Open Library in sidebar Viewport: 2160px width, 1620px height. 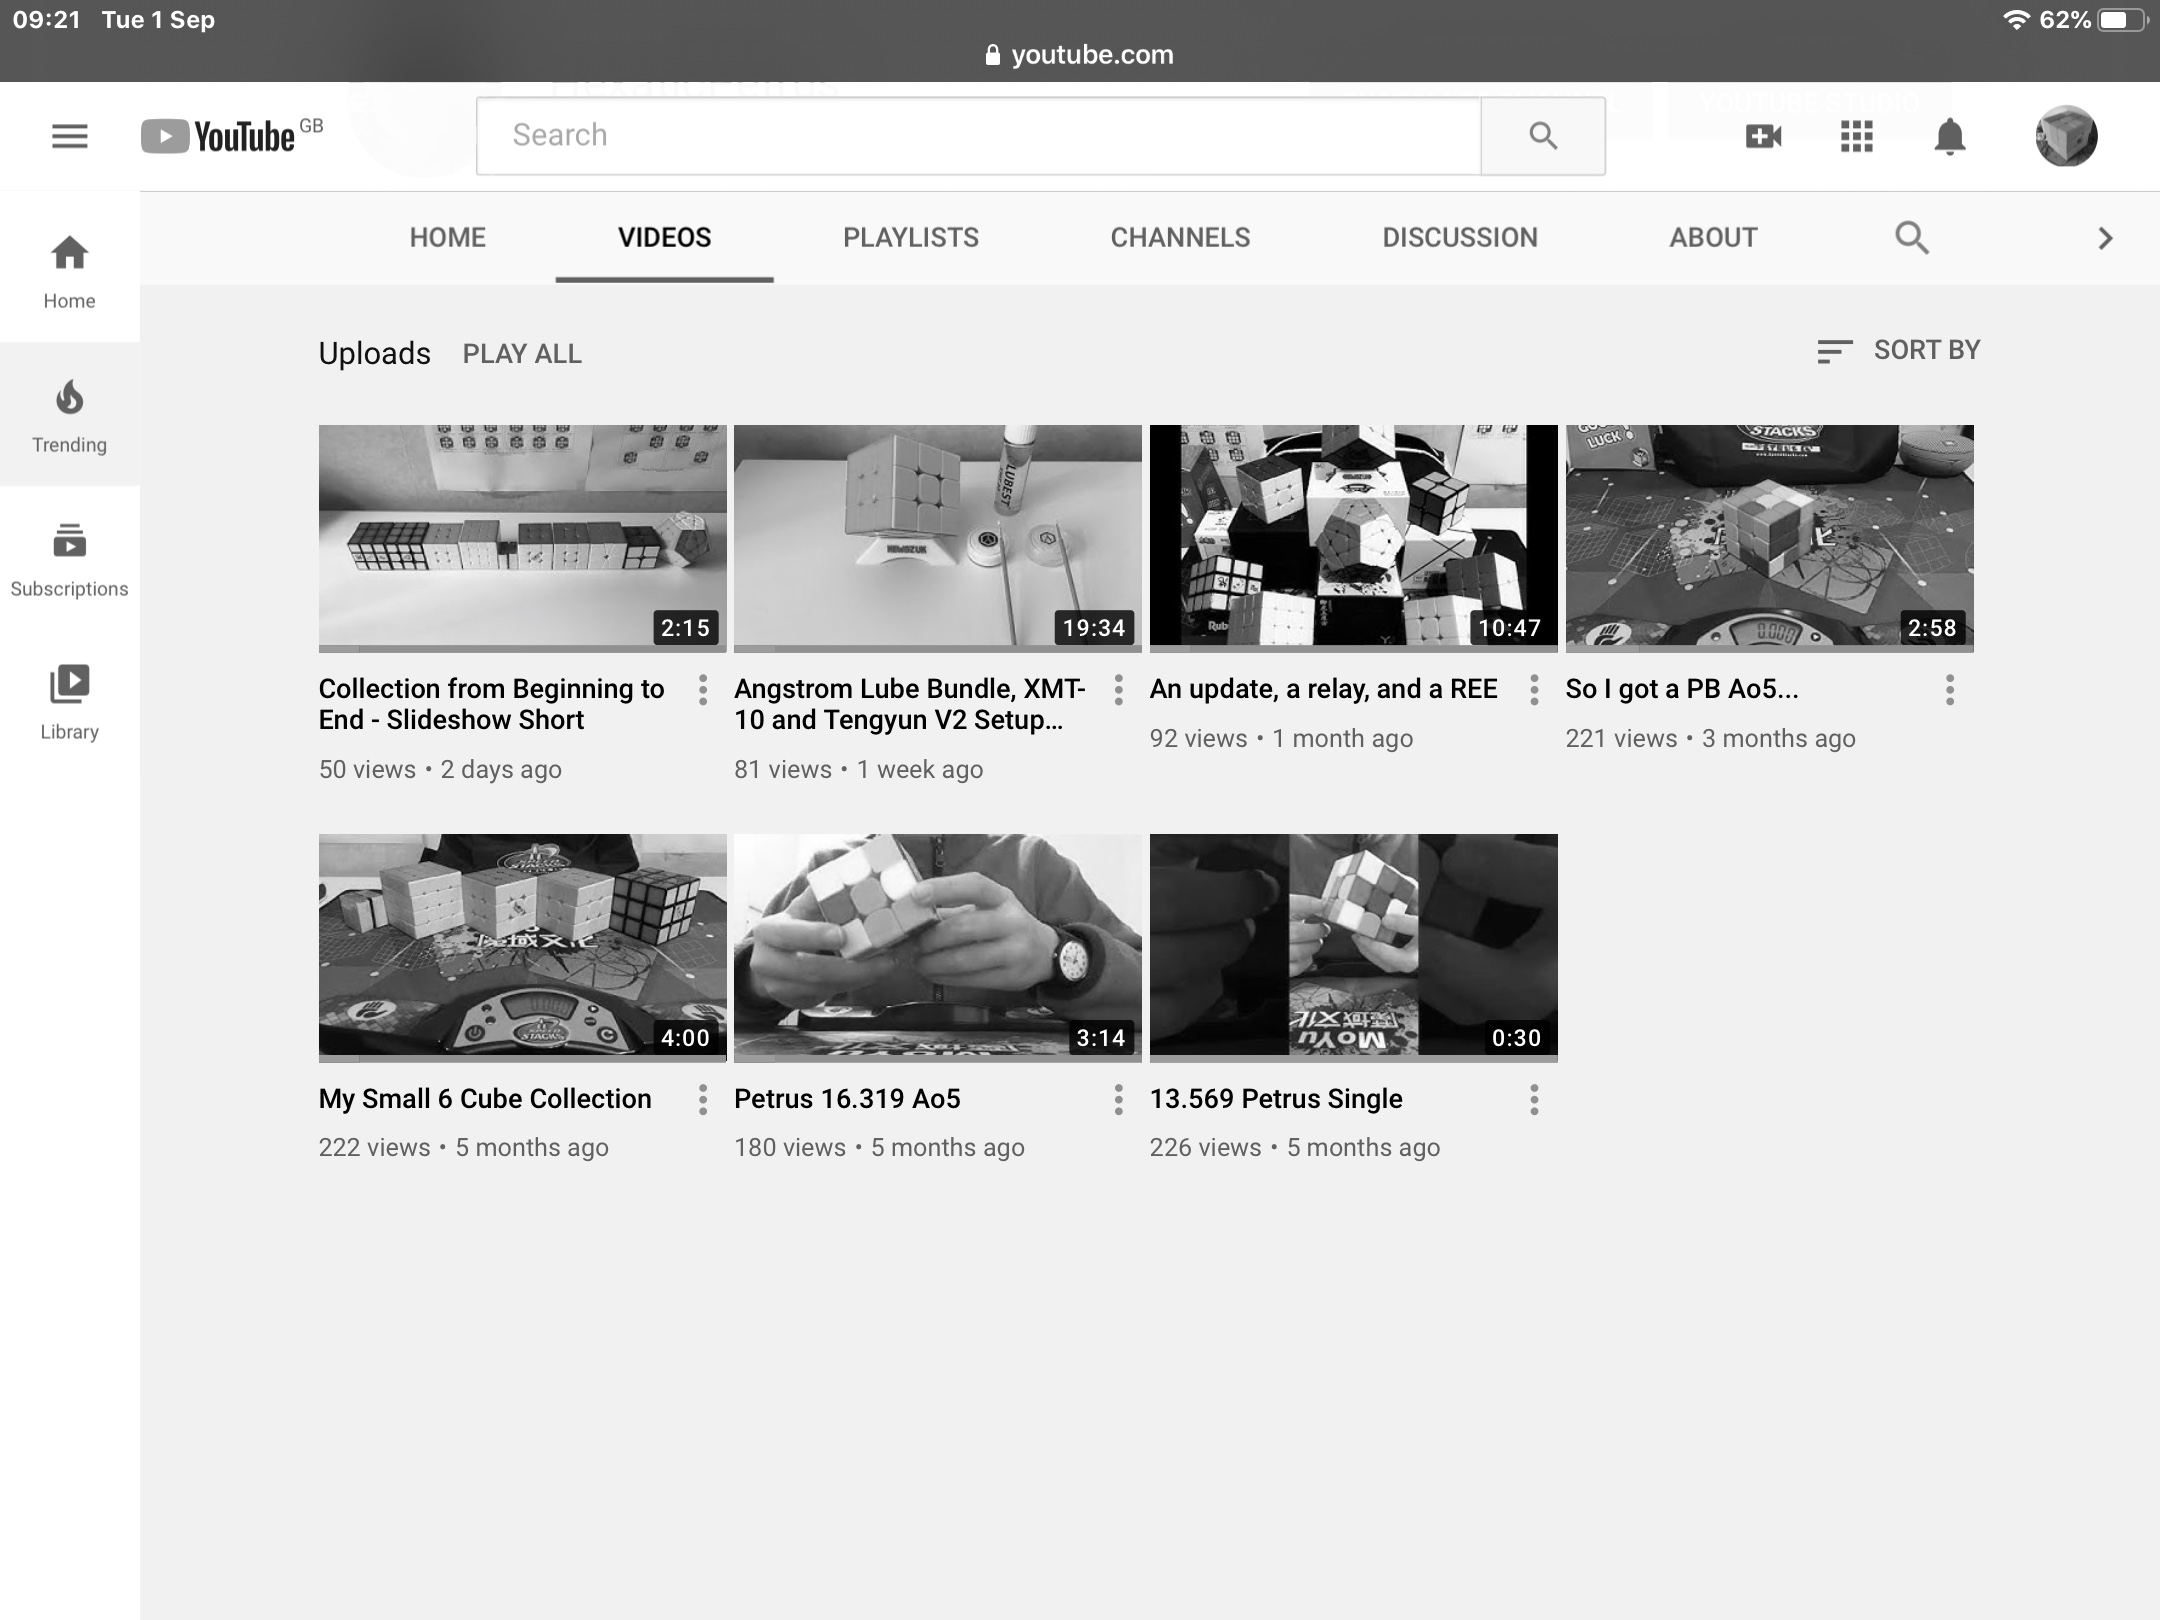click(x=69, y=702)
